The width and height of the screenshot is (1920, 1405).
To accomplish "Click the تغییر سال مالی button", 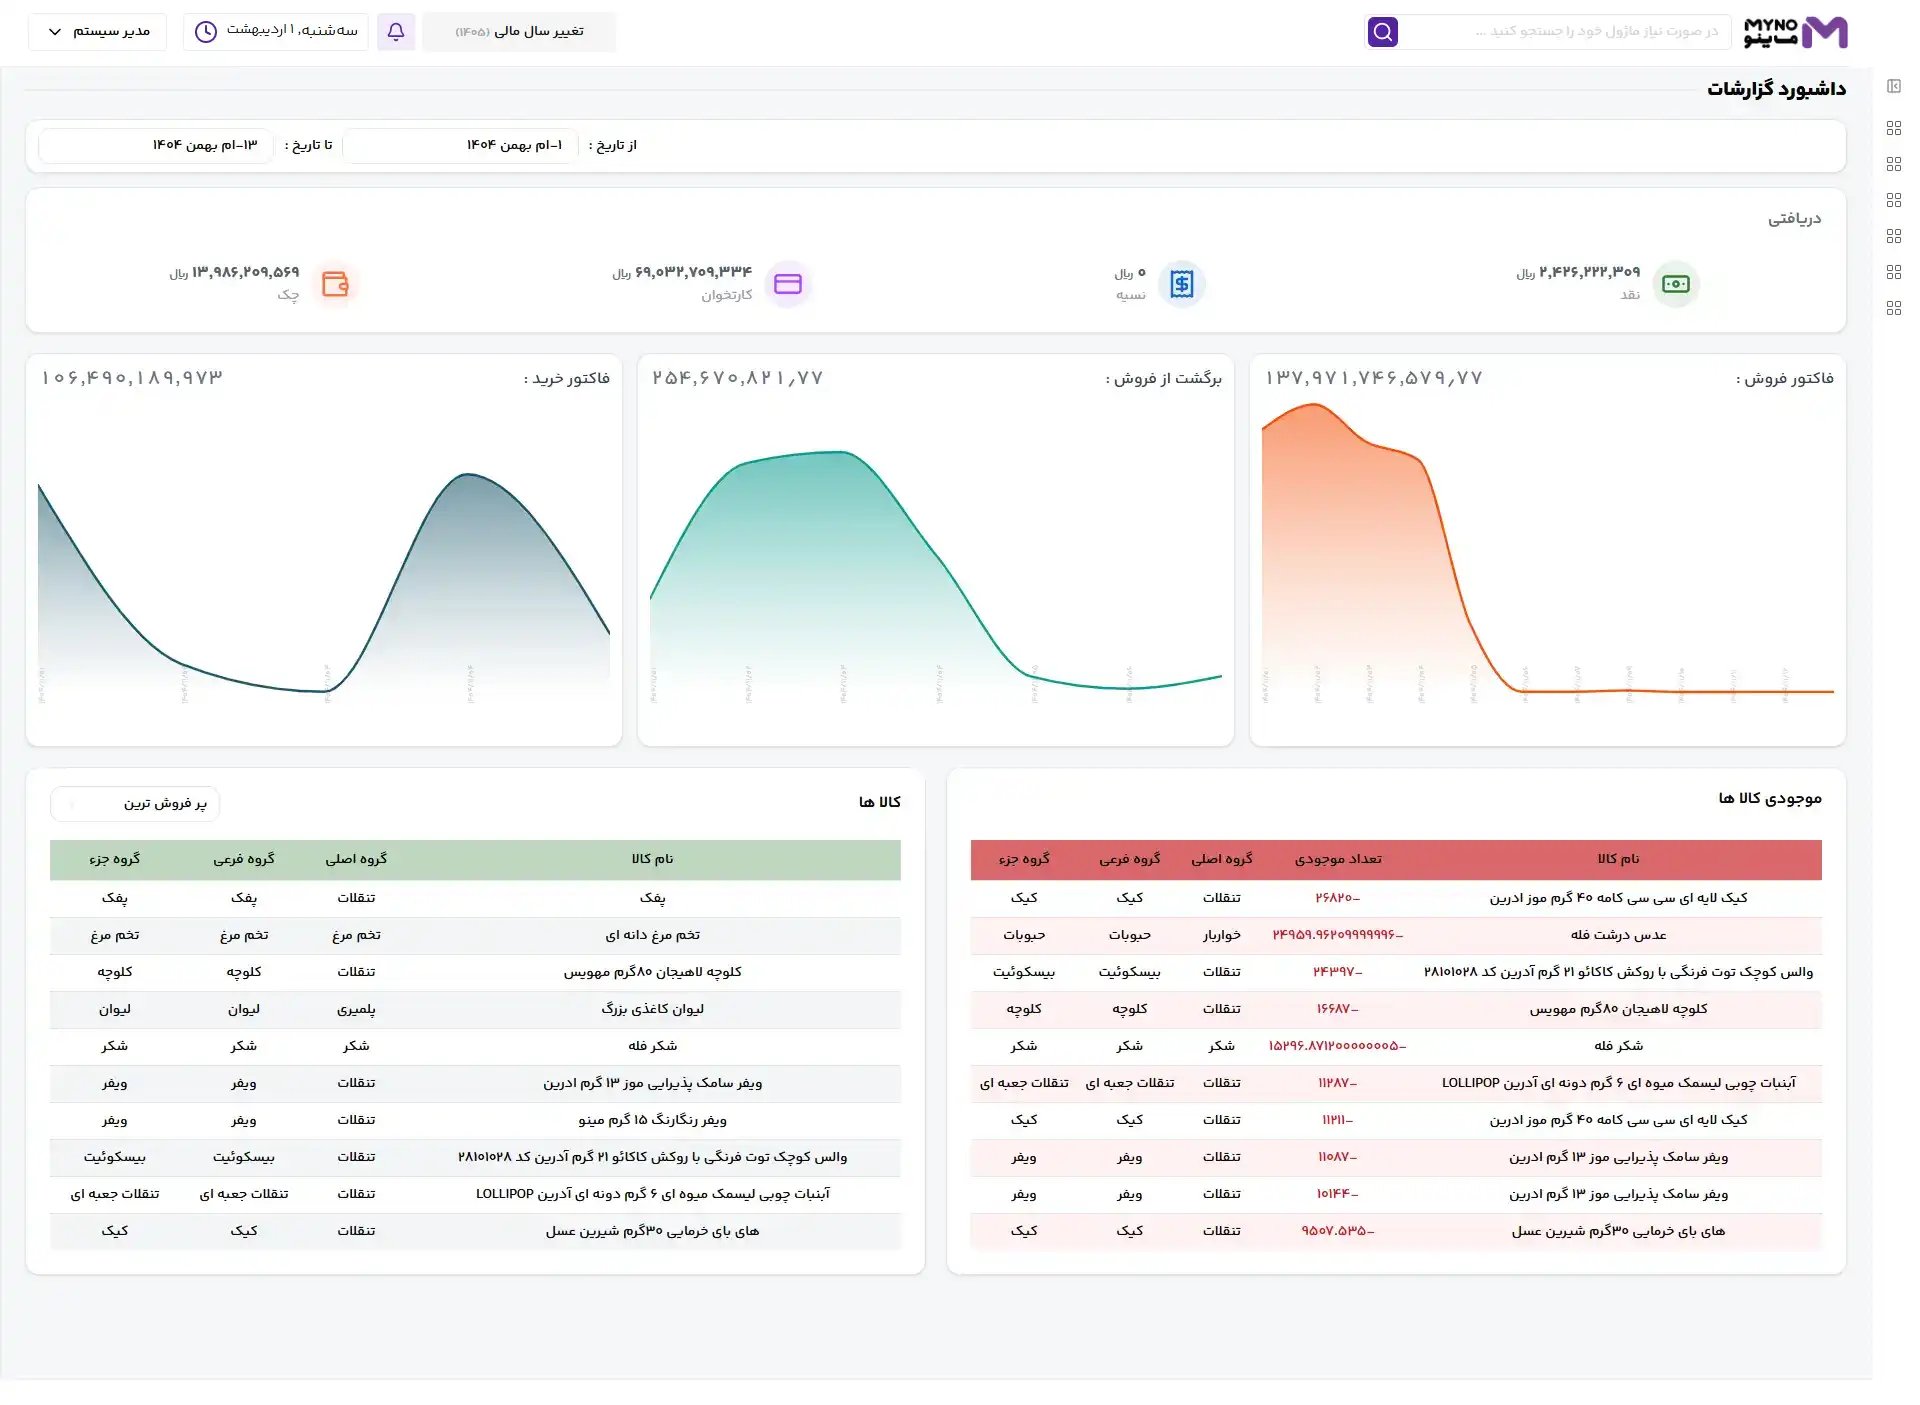I will tap(519, 32).
